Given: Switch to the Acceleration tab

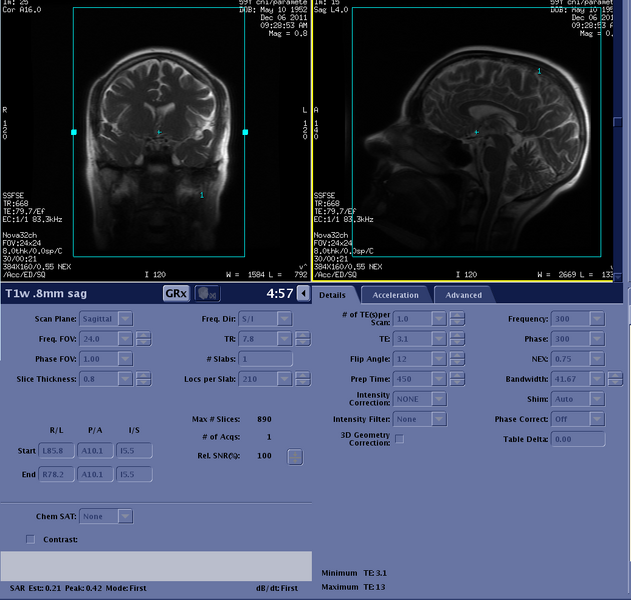Looking at the screenshot, I should click(396, 295).
